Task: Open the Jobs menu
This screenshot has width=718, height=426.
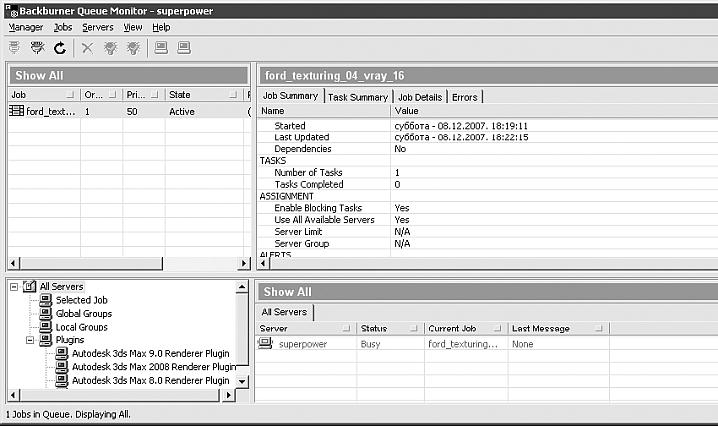Action: click(x=63, y=27)
